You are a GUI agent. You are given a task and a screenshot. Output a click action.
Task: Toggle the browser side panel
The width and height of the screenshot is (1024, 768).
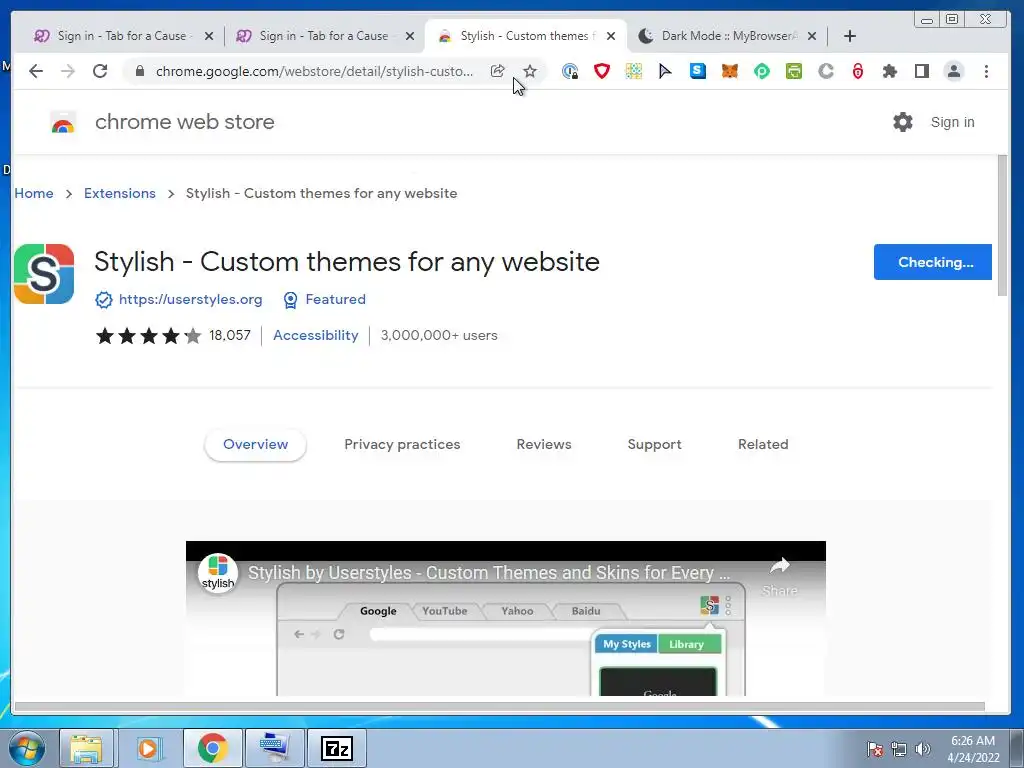click(x=921, y=71)
